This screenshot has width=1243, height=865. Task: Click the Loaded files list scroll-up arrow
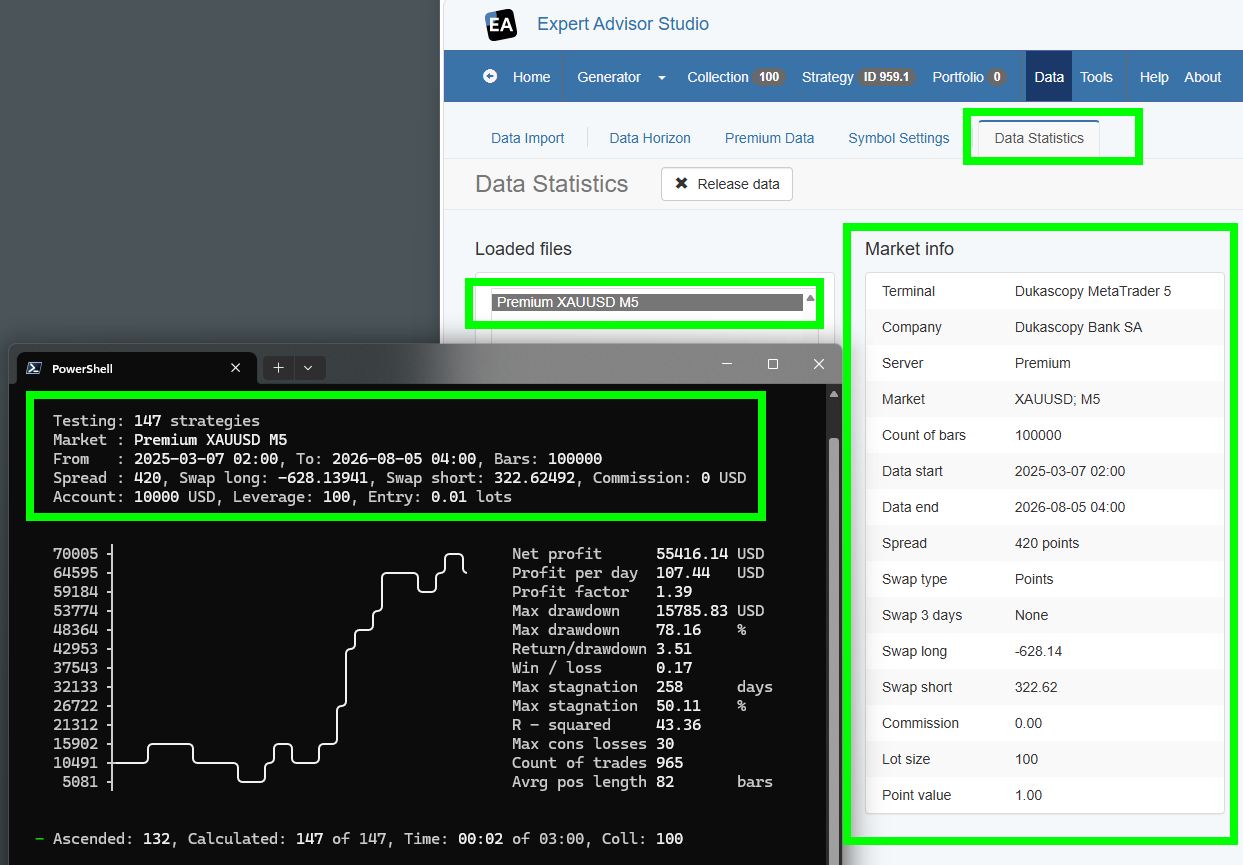click(810, 299)
